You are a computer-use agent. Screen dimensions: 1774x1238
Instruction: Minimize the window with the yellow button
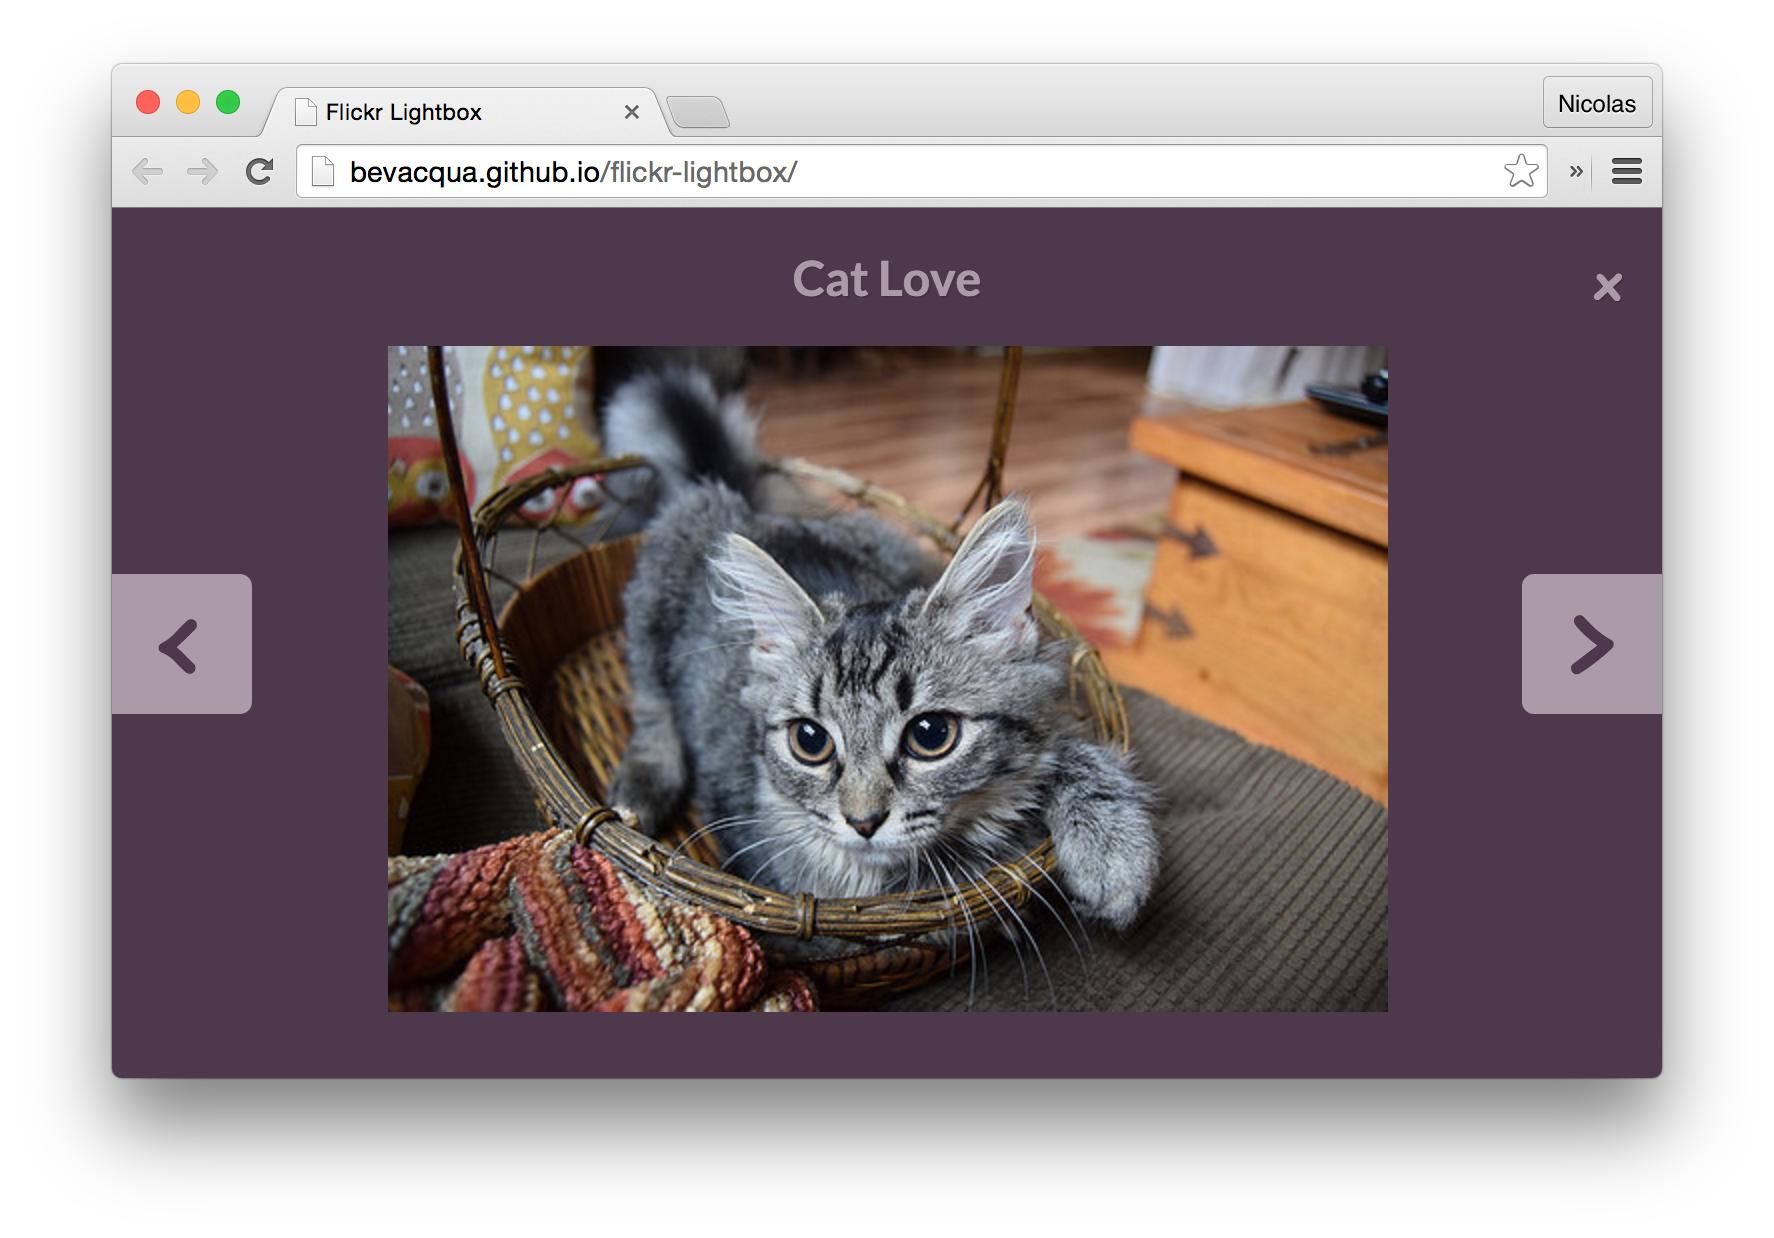(188, 102)
